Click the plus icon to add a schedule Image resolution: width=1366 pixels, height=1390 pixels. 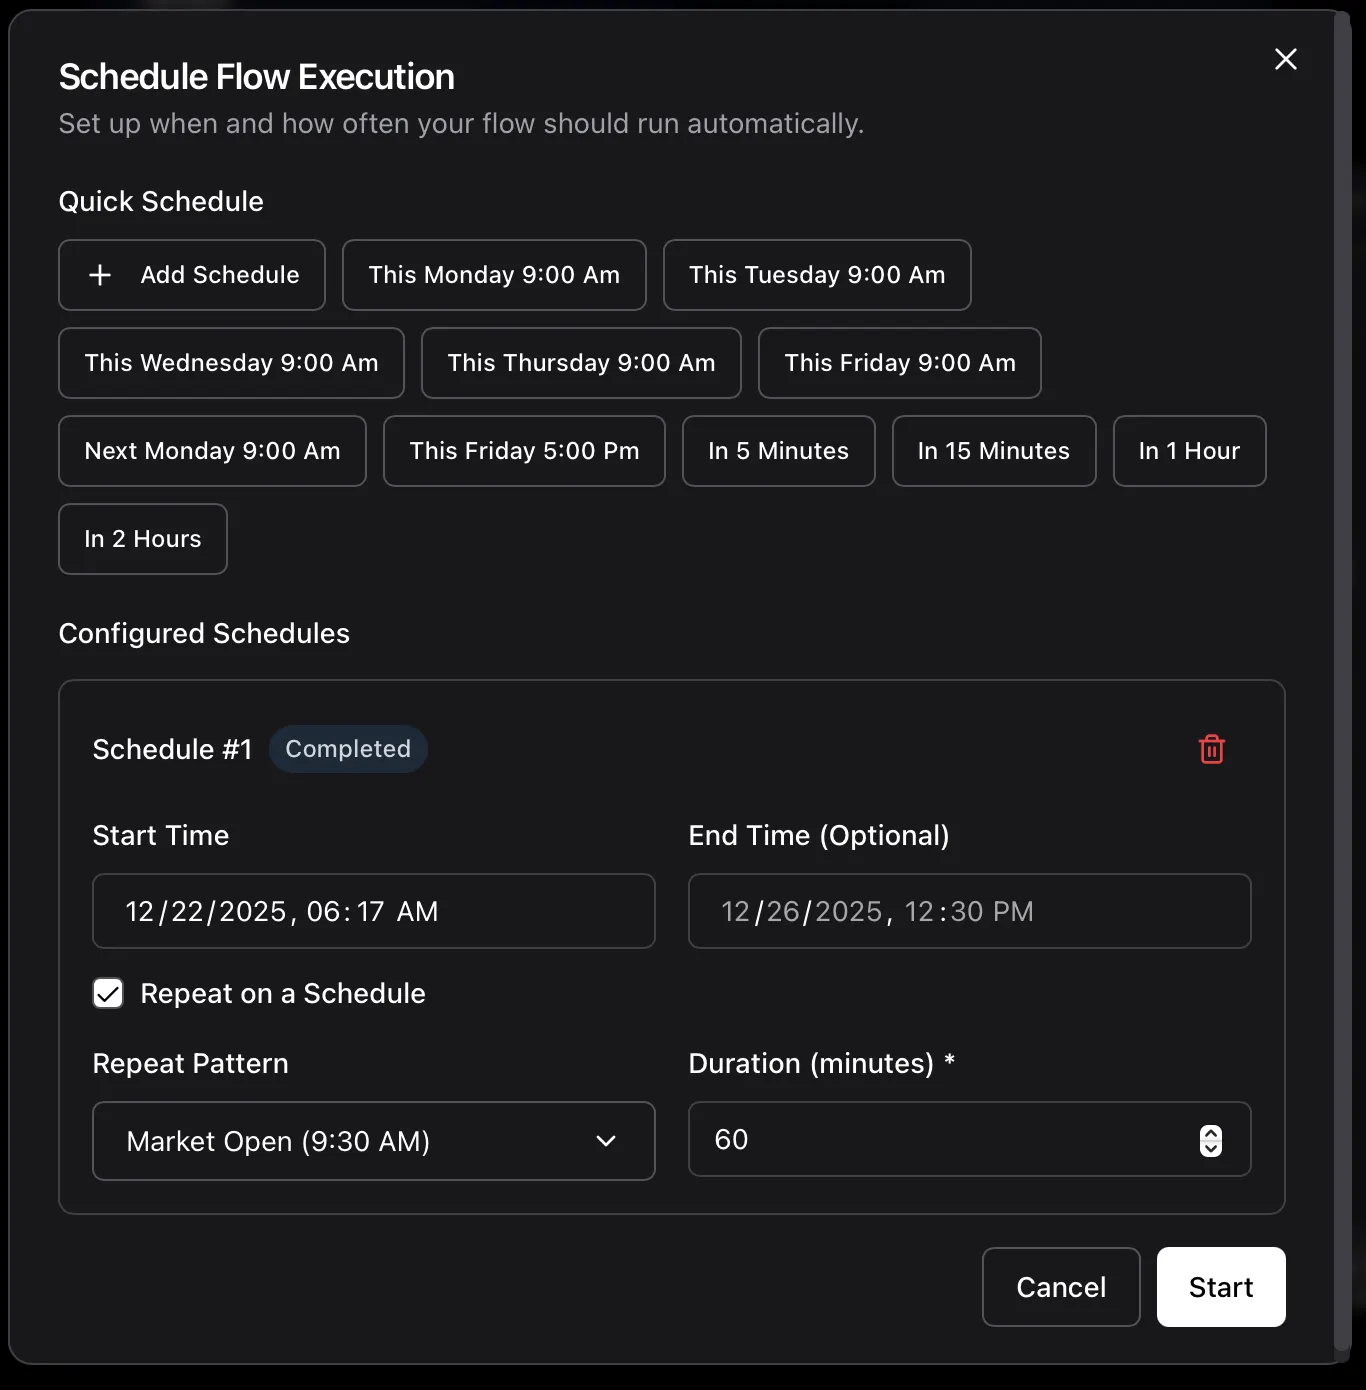pyautogui.click(x=100, y=275)
